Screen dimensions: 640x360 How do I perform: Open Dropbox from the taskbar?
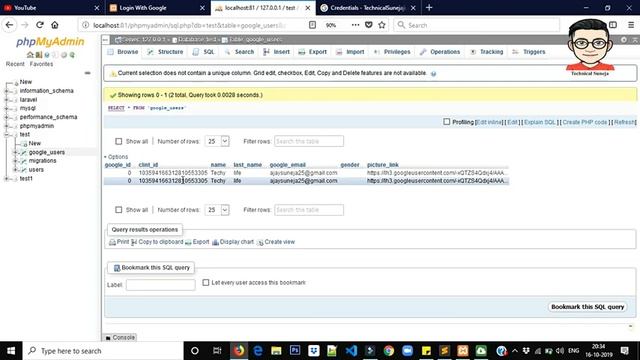pyautogui.click(x=313, y=351)
